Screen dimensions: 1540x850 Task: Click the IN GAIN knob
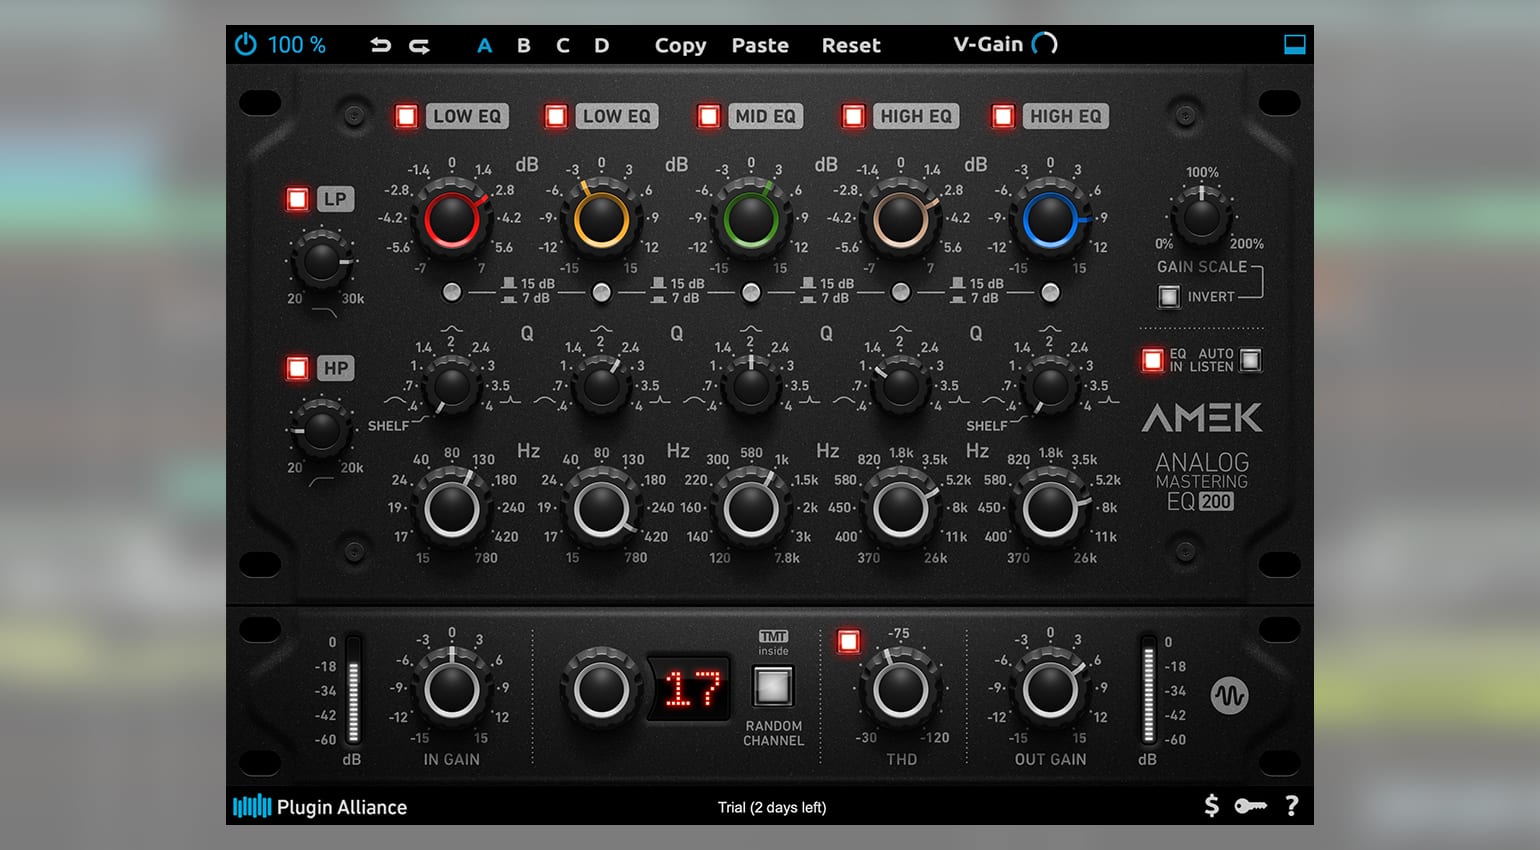[x=451, y=690]
